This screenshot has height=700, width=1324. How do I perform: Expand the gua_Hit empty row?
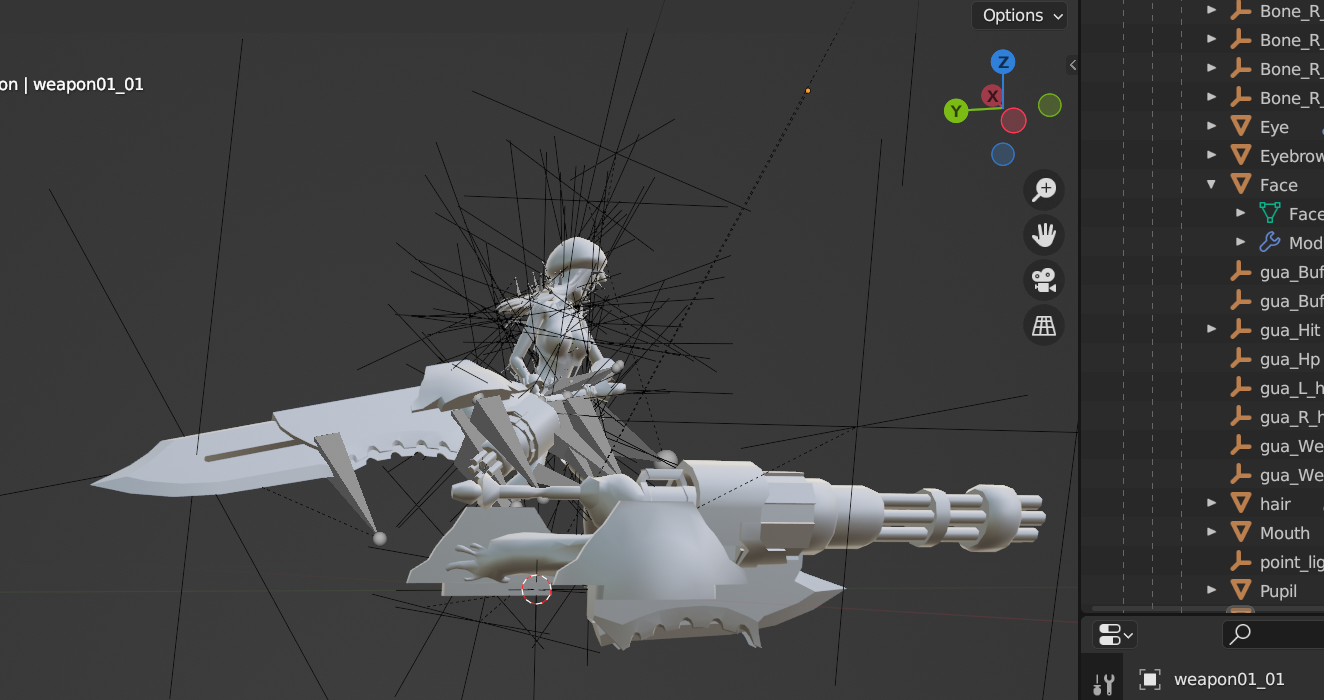1212,330
